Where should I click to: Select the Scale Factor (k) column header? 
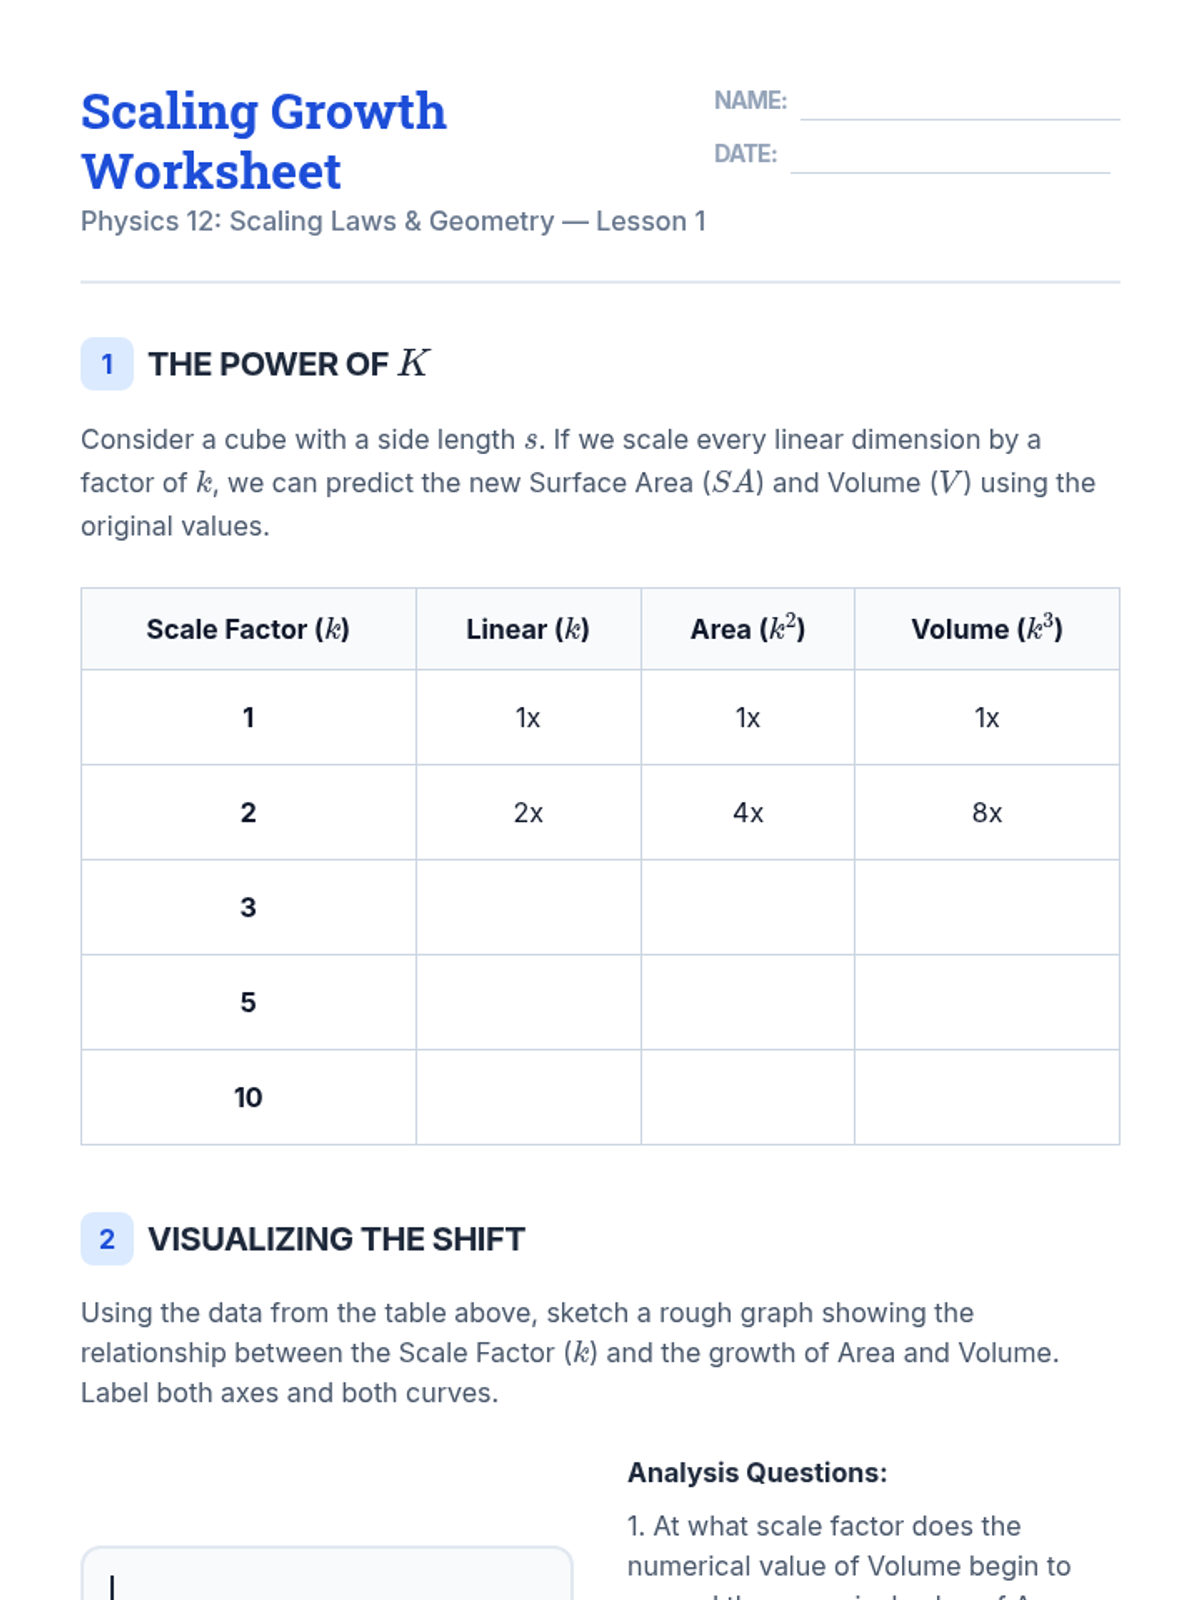point(248,629)
